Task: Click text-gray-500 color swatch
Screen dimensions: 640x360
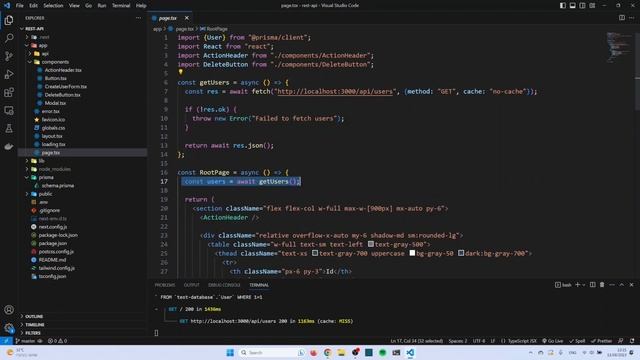Action: [x=371, y=244]
